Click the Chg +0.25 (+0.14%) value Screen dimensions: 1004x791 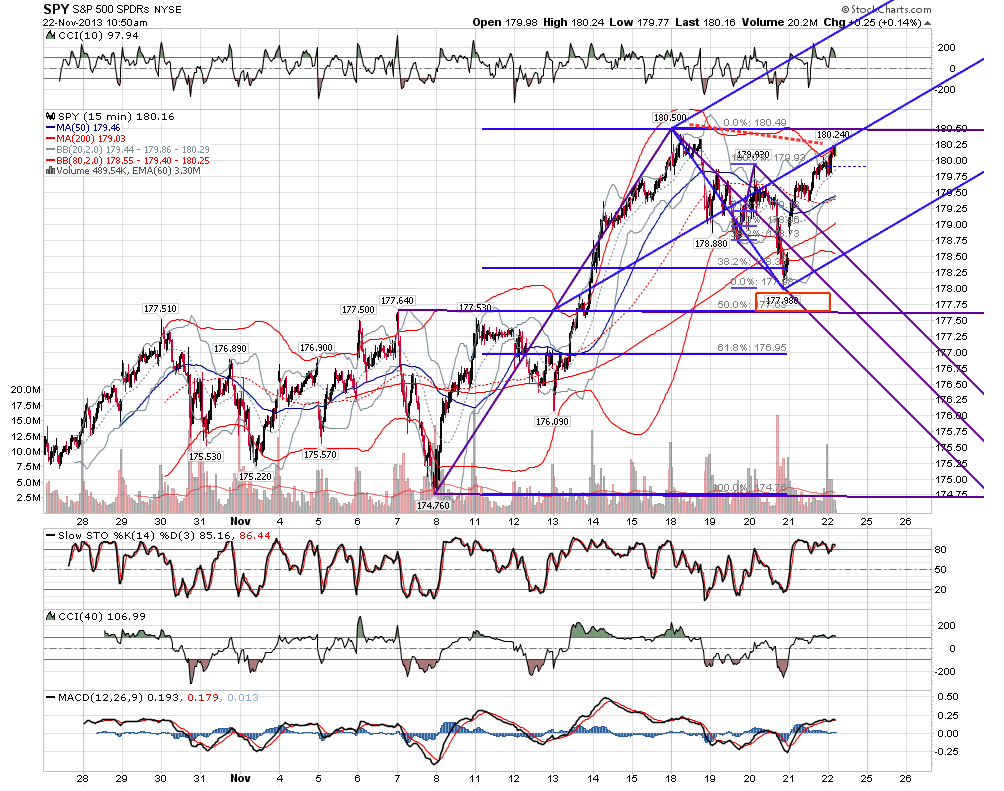tap(872, 22)
